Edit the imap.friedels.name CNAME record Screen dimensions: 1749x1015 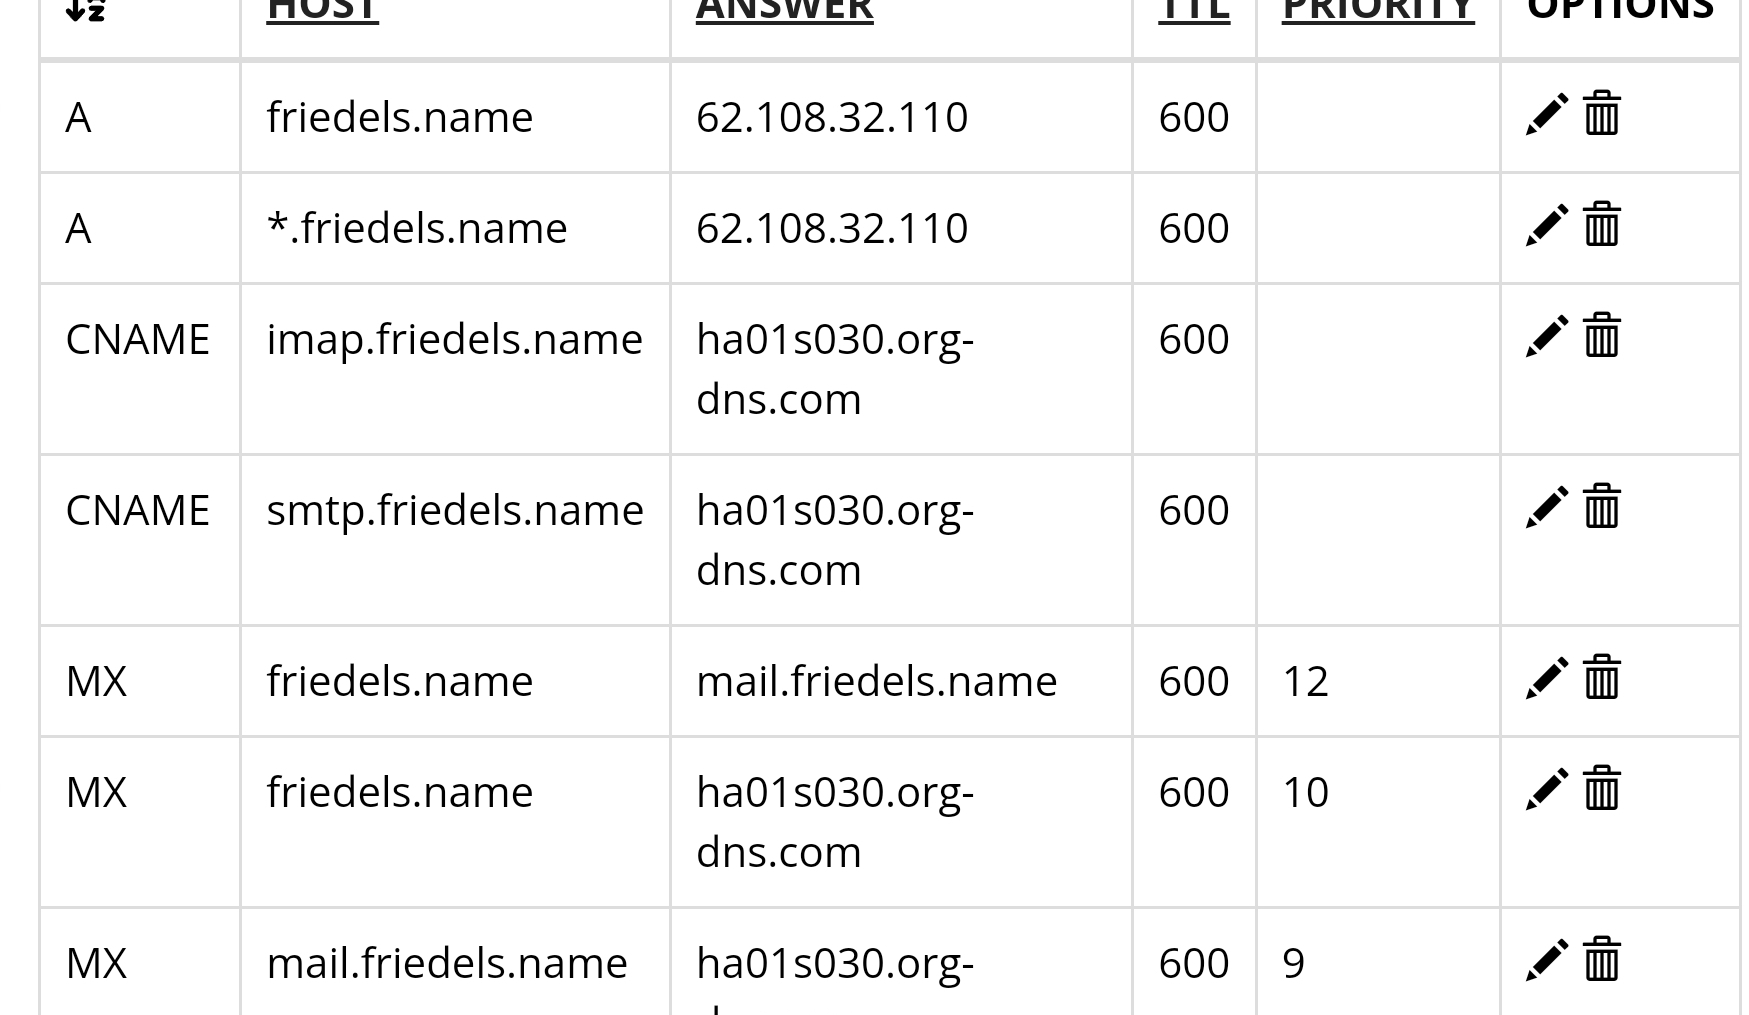pos(1546,336)
